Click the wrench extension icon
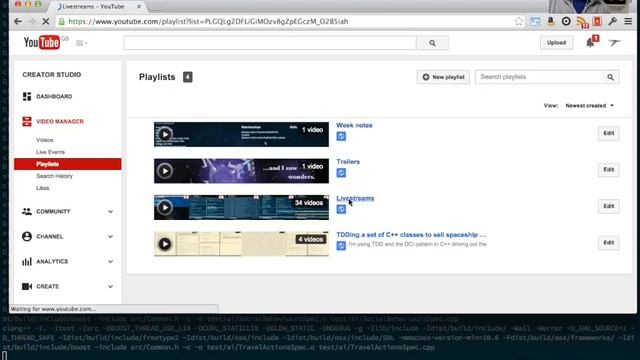Image resolution: width=640 pixels, height=360 pixels. 612,22
